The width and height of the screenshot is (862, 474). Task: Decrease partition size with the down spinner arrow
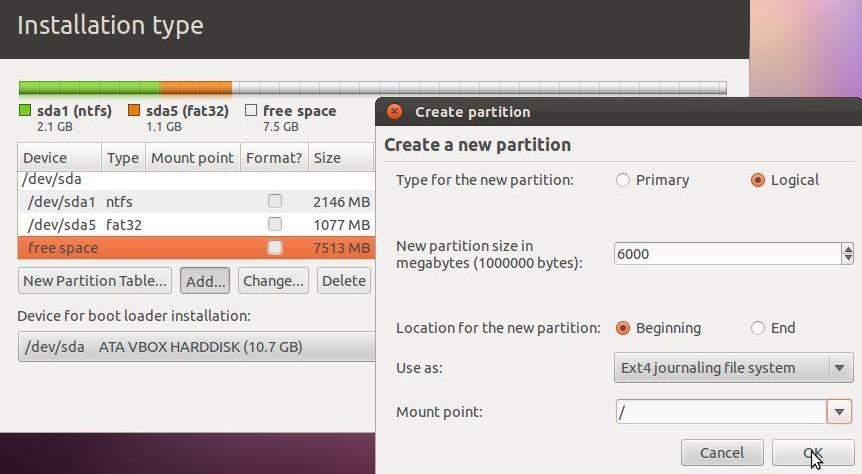pyautogui.click(x=847, y=259)
